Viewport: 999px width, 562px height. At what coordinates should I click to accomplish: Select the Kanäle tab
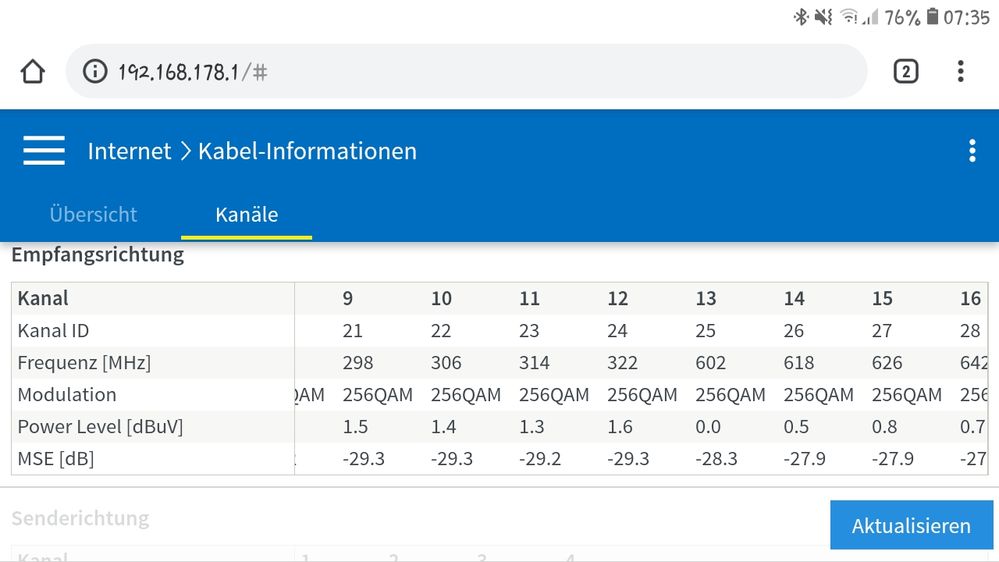click(x=246, y=214)
